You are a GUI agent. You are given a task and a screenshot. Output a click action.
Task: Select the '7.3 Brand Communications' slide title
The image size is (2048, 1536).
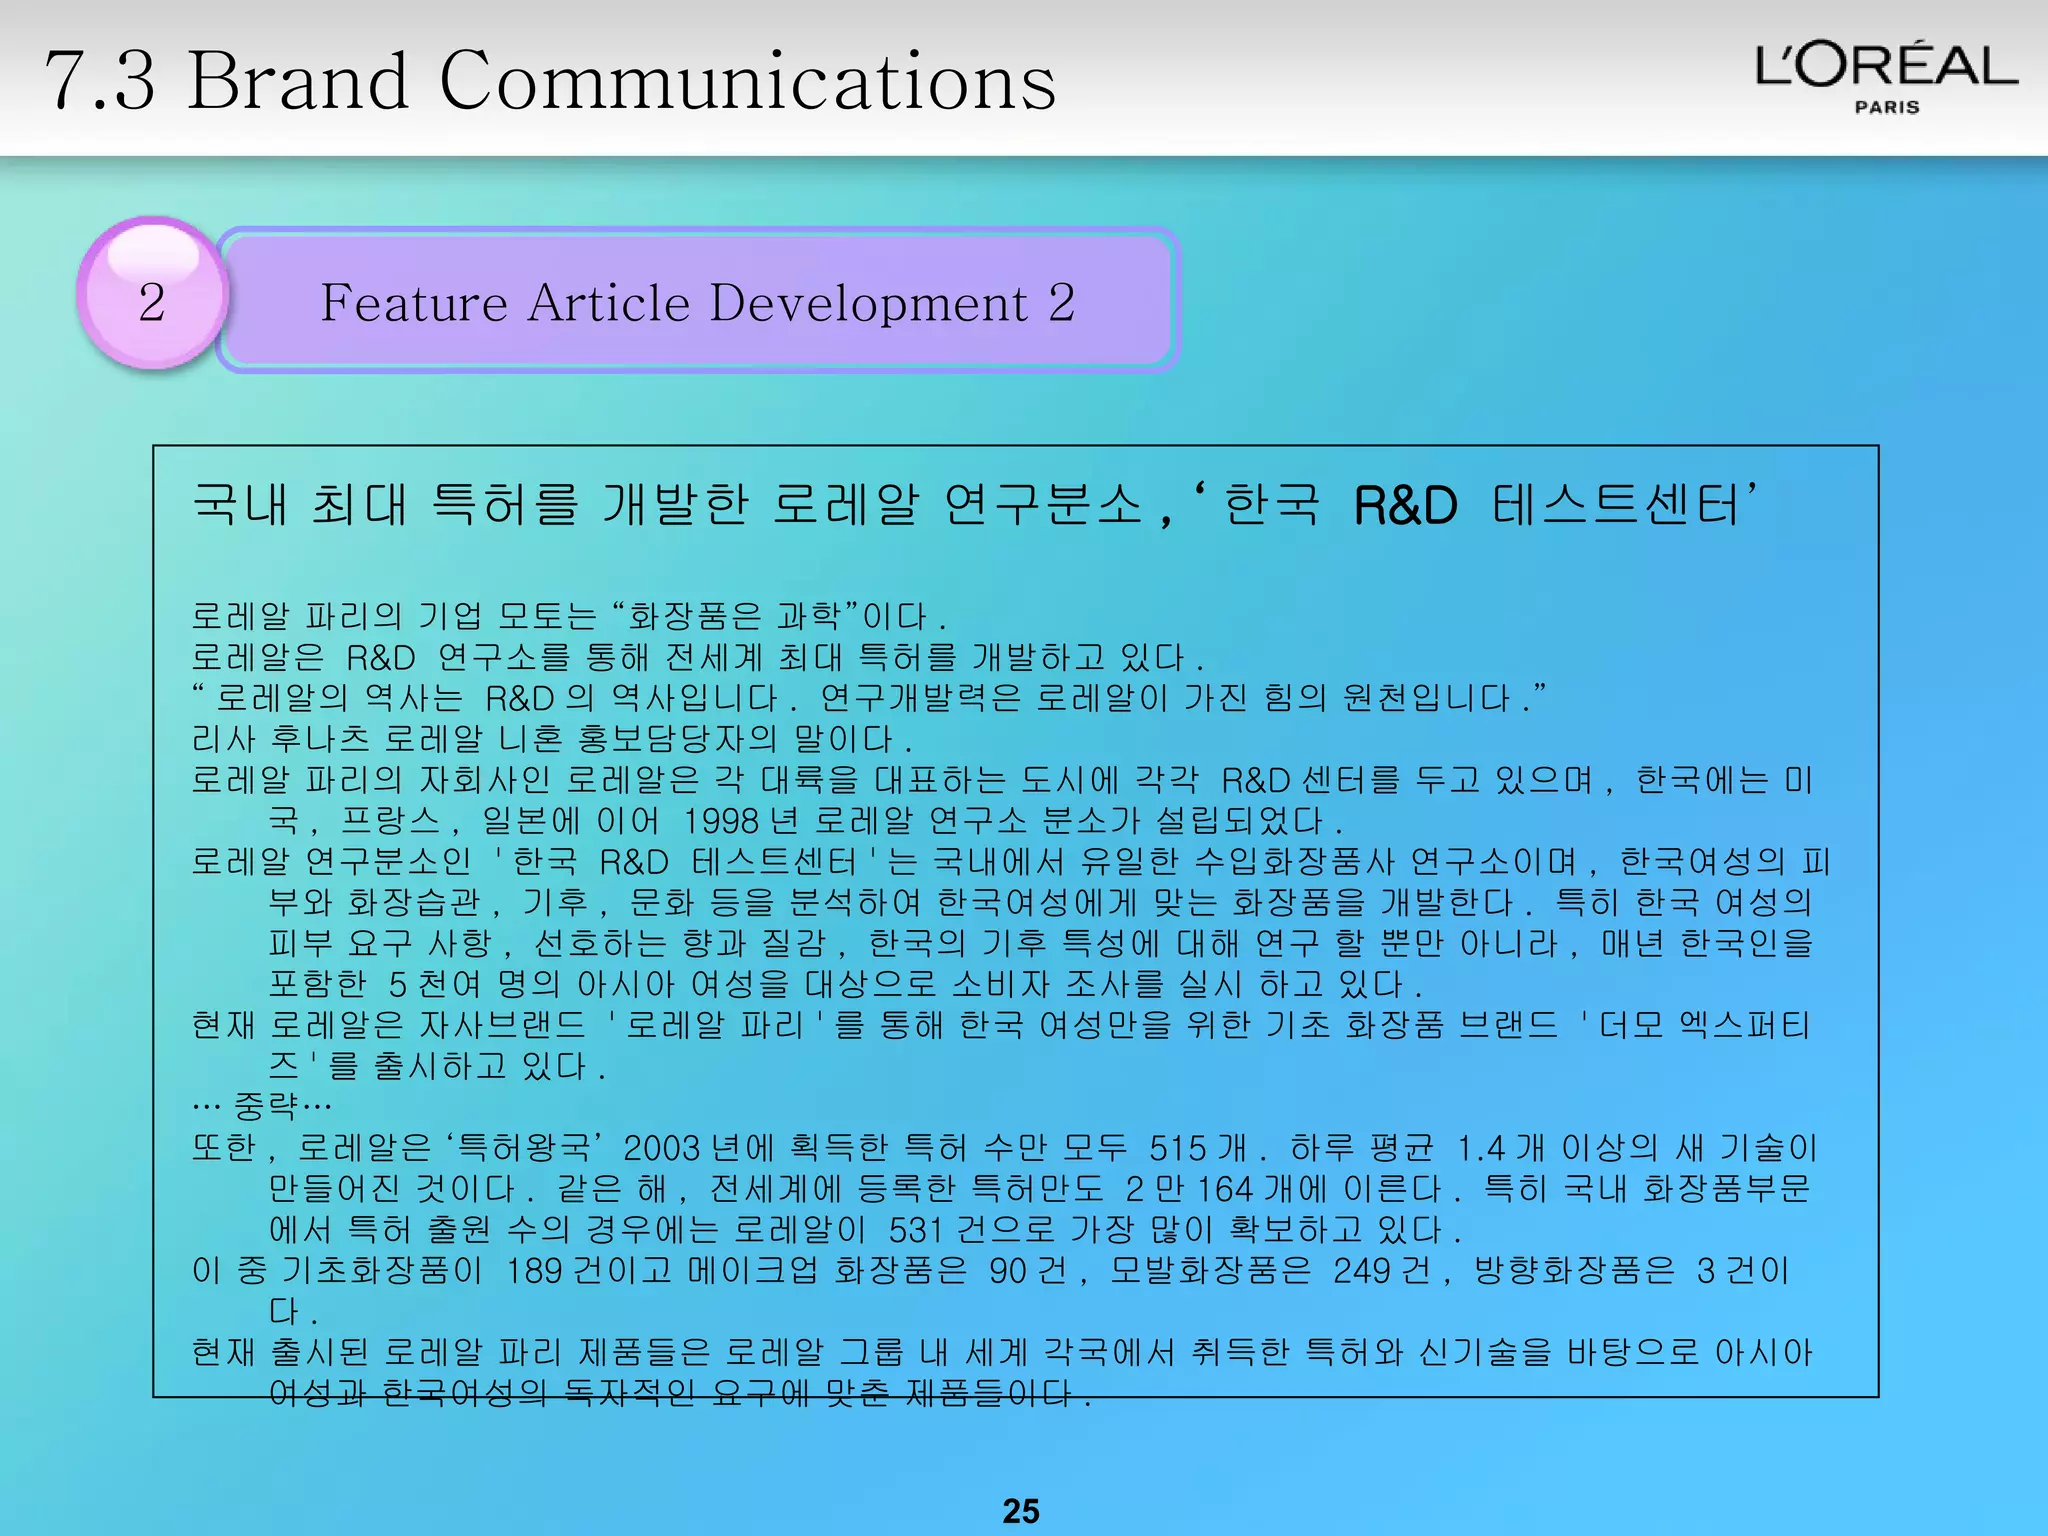click(x=551, y=80)
